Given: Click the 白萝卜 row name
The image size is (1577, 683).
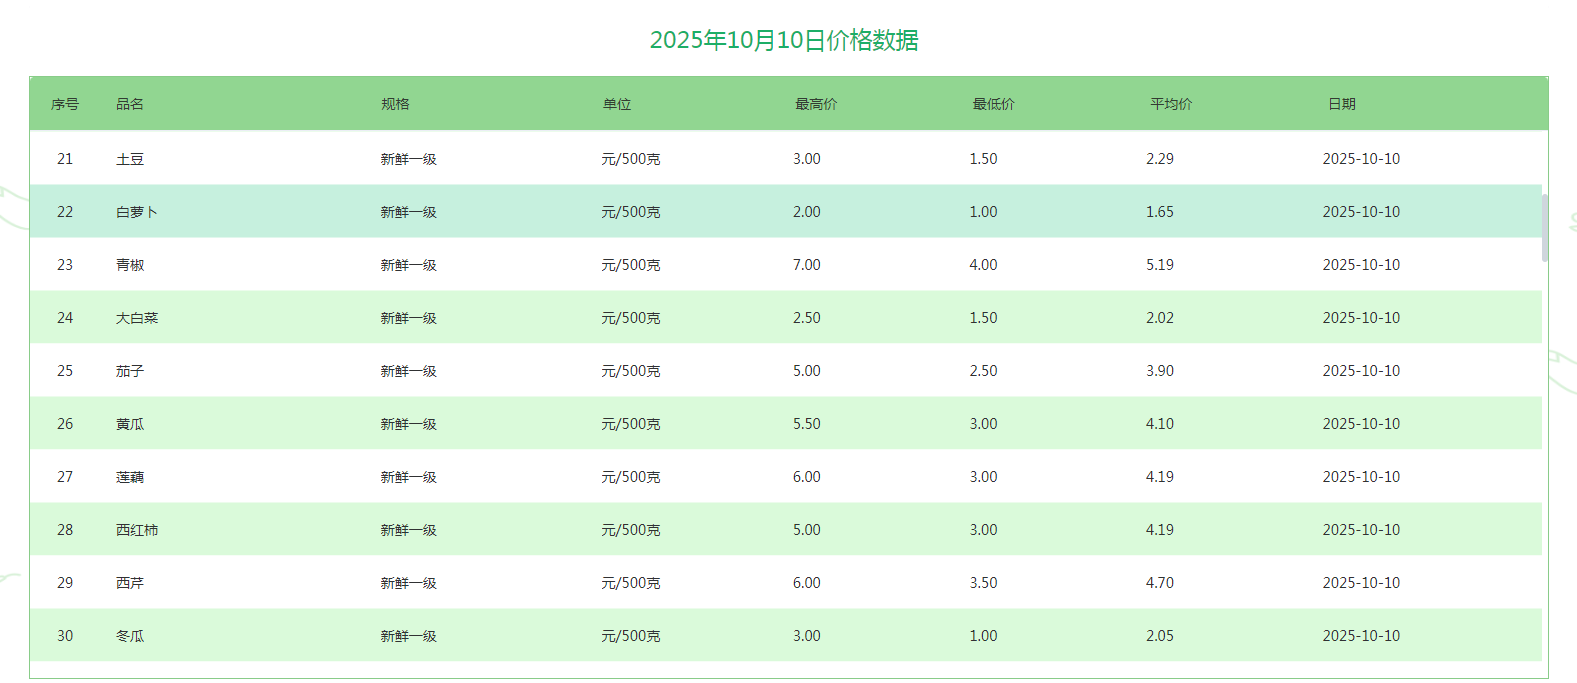Looking at the screenshot, I should click(x=137, y=212).
